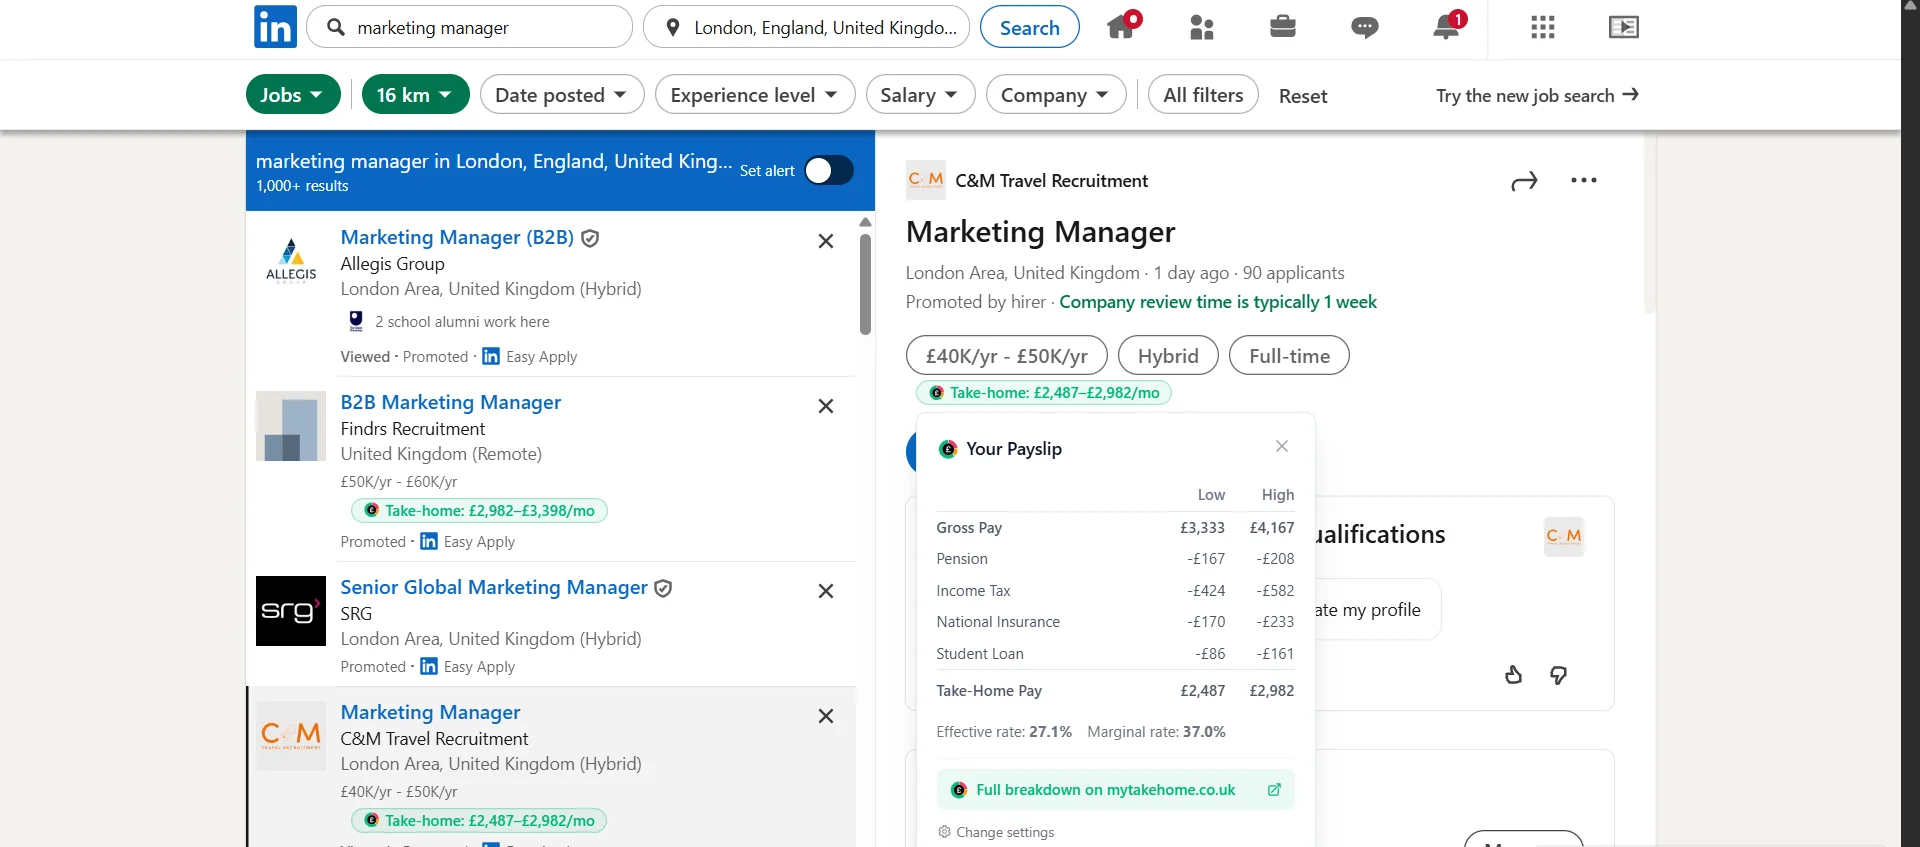Image resolution: width=1920 pixels, height=847 pixels.
Task: Click the verified shield next to Marketing Manager (B2B)
Action: tap(591, 238)
